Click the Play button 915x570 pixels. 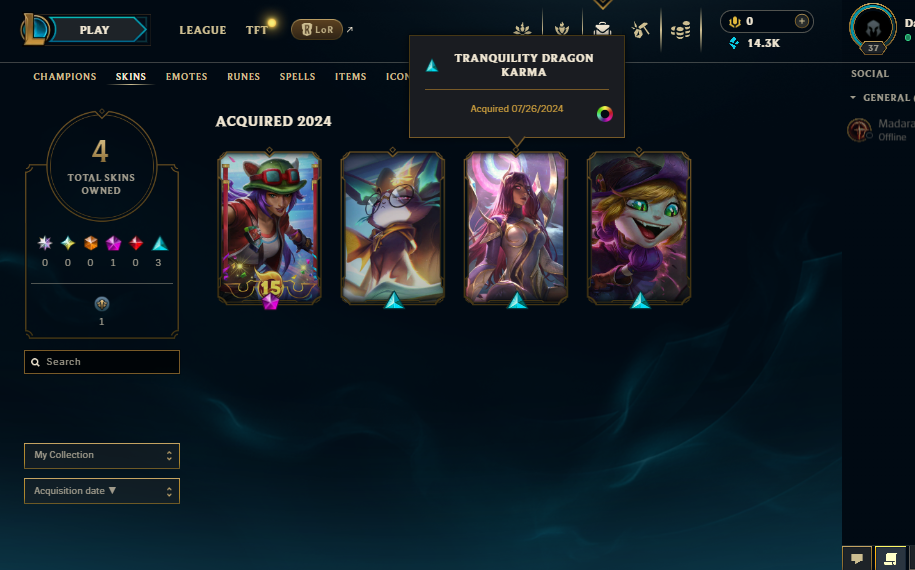tap(96, 30)
